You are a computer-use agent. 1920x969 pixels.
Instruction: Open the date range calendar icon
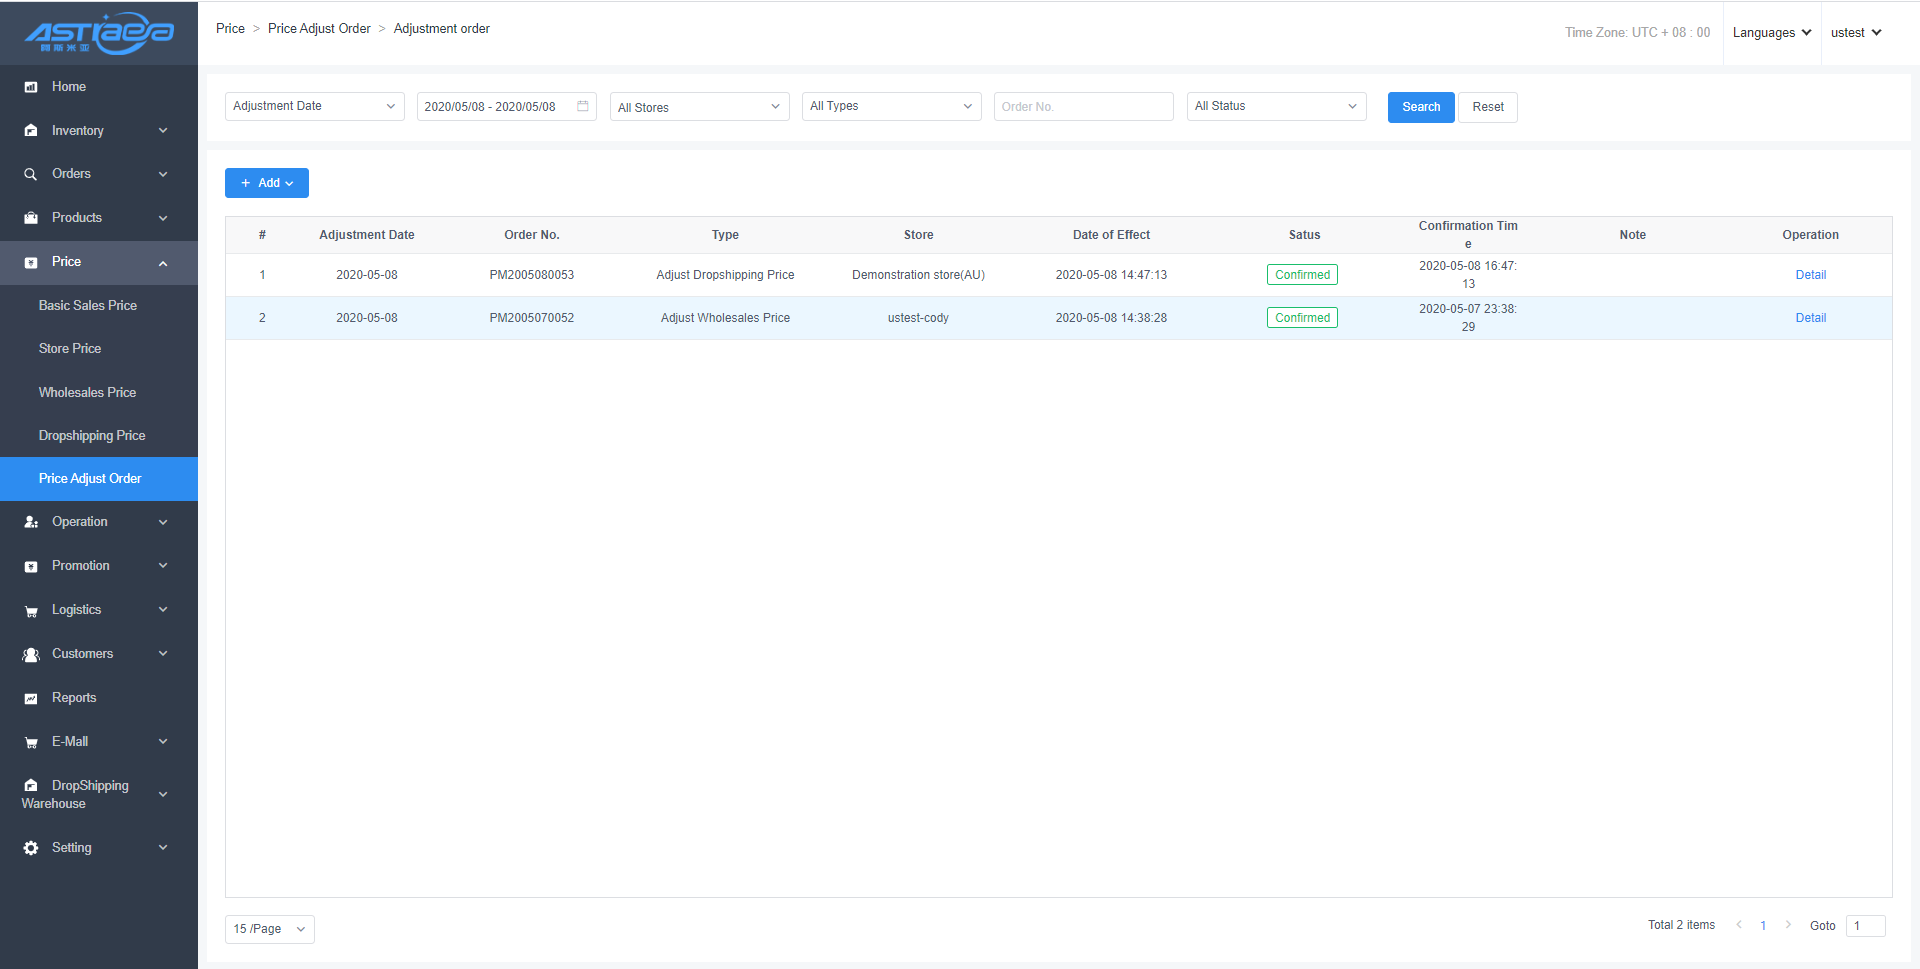[583, 106]
